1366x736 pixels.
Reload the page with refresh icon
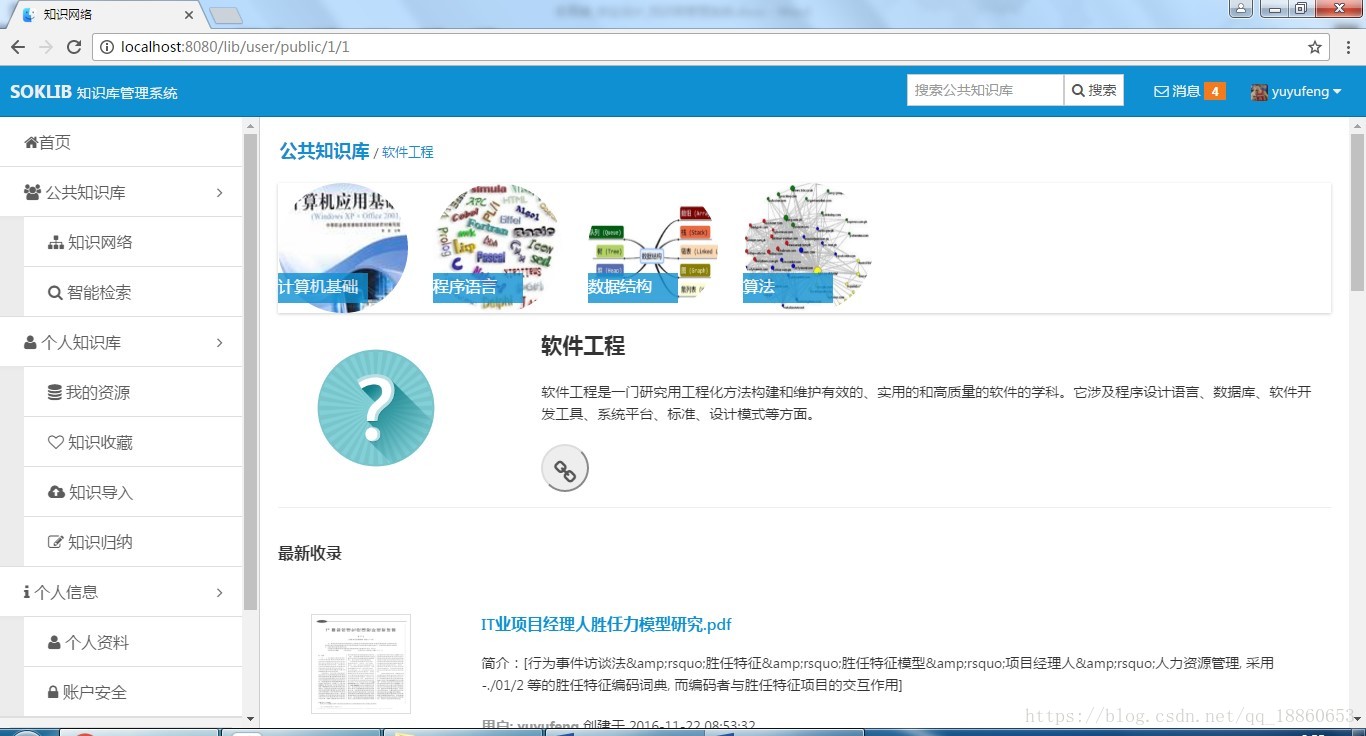tap(74, 47)
